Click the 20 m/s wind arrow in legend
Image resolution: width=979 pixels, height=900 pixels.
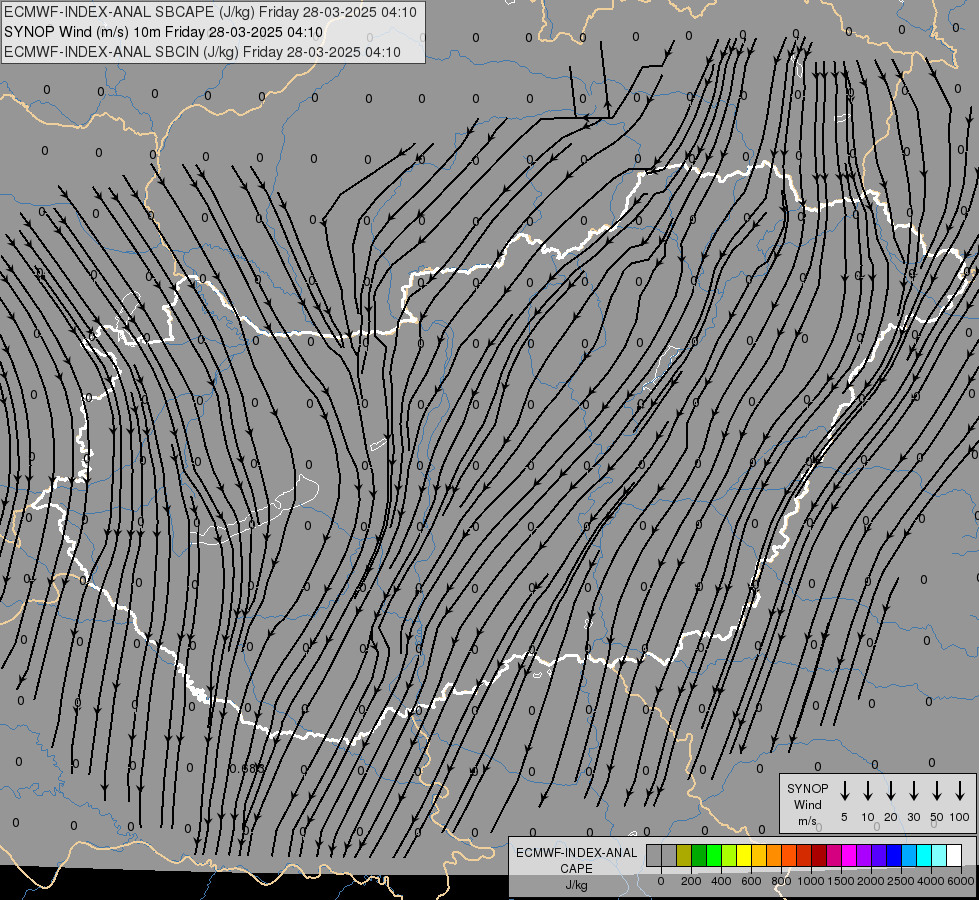click(x=890, y=790)
